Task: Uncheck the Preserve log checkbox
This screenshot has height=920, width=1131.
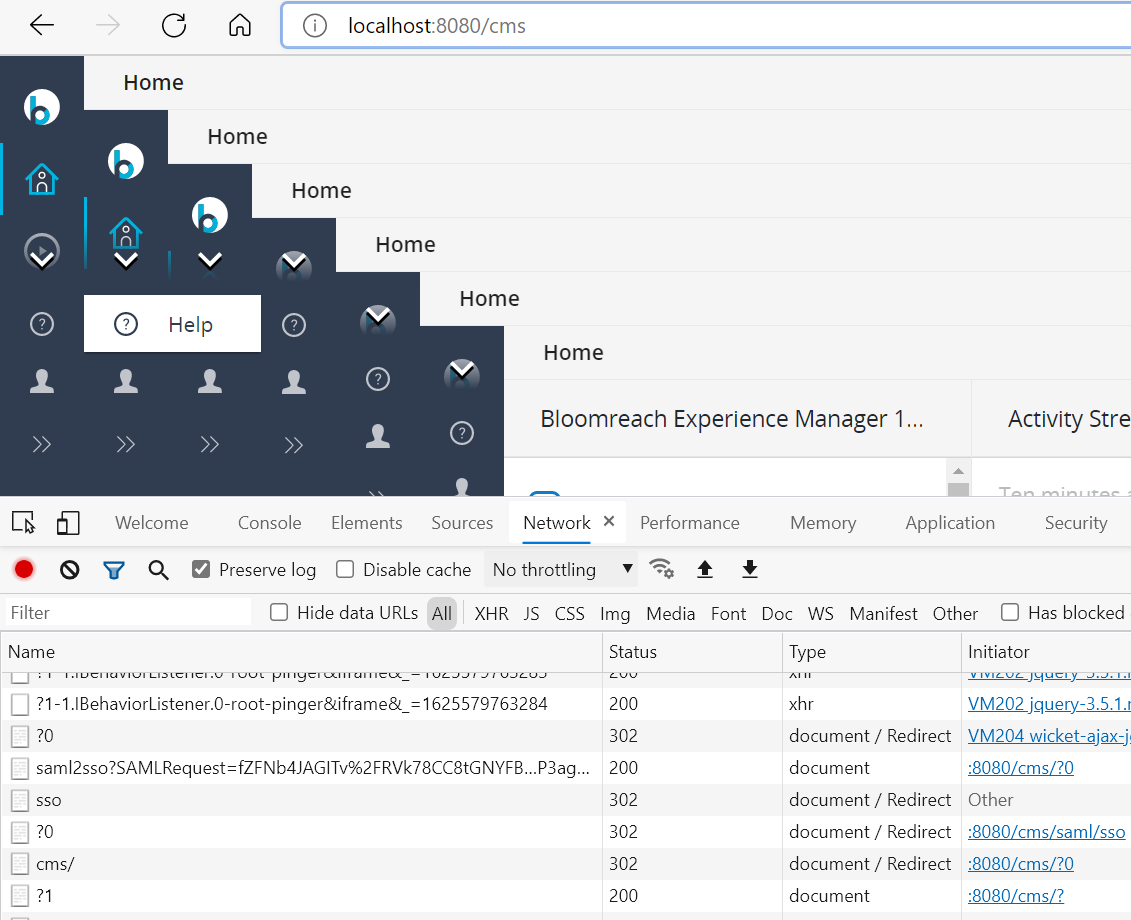Action: 201,570
